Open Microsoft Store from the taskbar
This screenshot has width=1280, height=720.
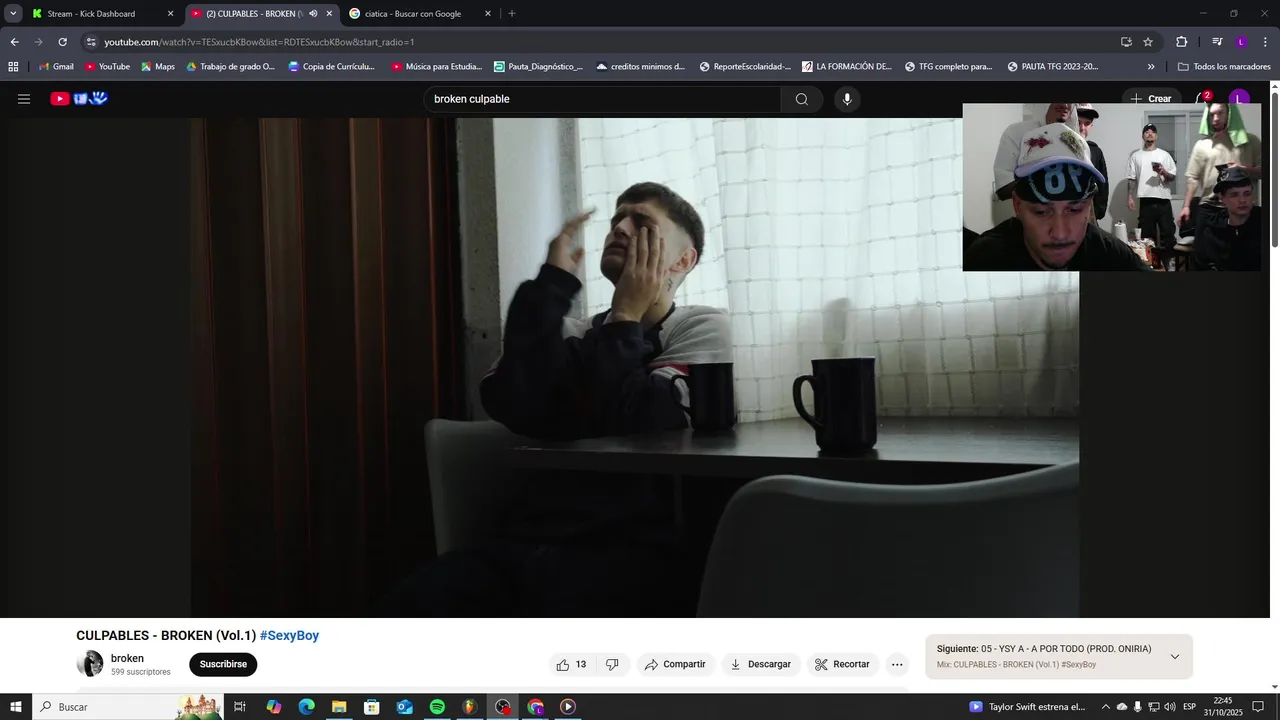[x=371, y=707]
